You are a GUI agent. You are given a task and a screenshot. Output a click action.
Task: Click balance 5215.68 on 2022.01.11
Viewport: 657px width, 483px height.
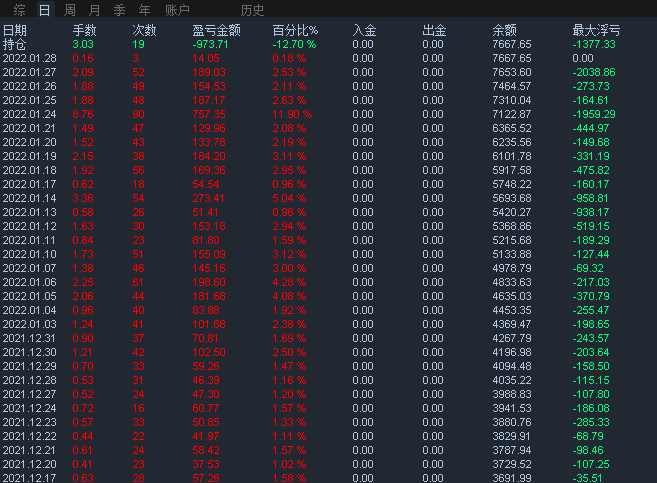[x=512, y=240]
